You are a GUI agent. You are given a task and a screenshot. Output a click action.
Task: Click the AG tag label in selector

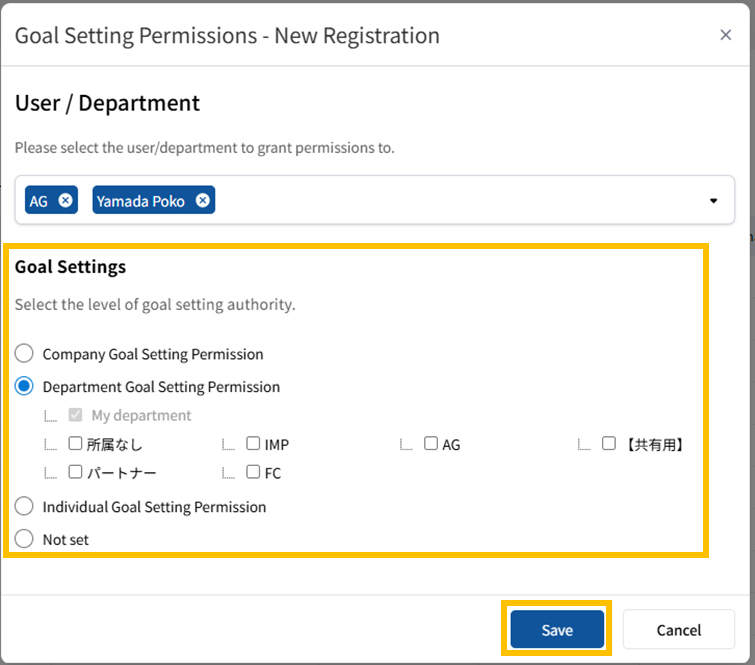pos(39,201)
